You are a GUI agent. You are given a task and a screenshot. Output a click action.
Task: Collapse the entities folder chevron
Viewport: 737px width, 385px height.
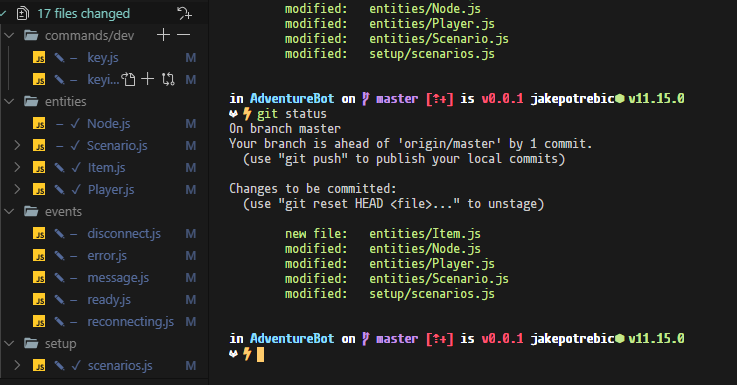9,101
